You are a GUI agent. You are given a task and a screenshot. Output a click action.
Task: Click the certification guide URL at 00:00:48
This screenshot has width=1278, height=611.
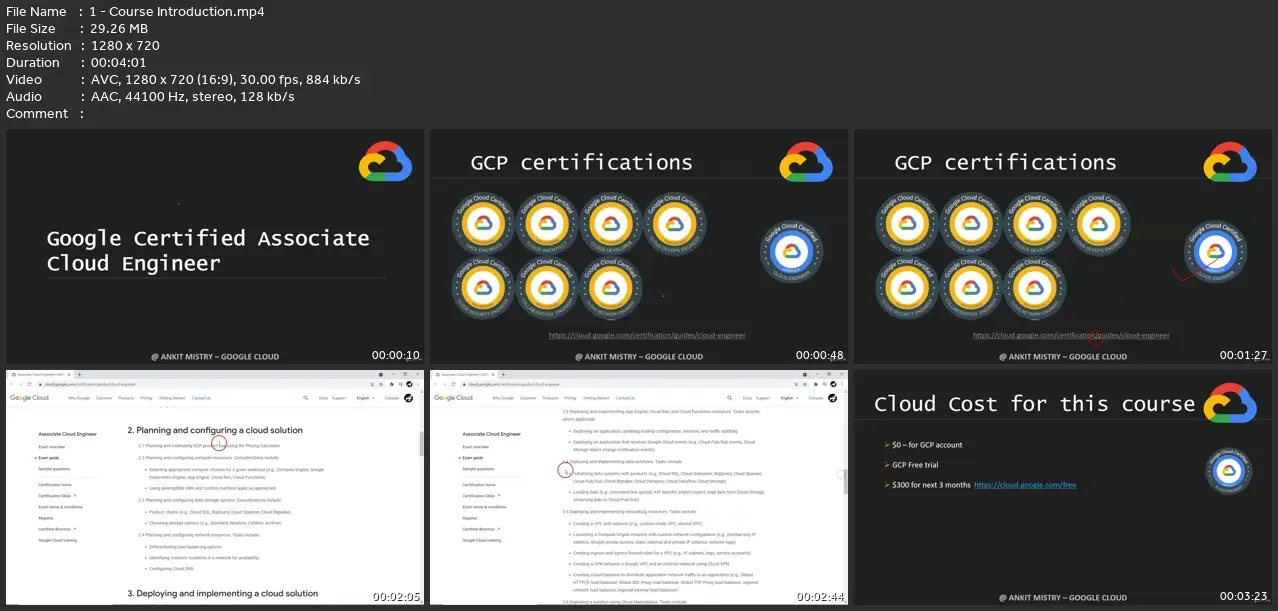[647, 336]
